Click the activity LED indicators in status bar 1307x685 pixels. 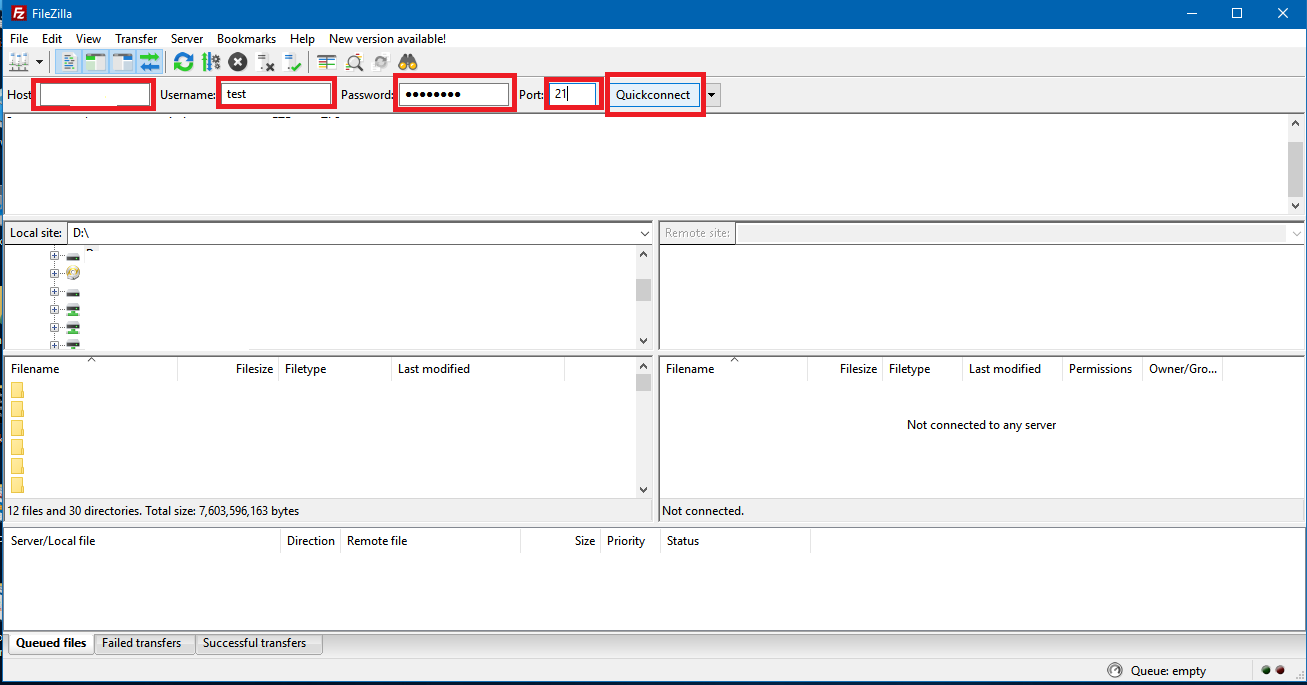[1273, 670]
